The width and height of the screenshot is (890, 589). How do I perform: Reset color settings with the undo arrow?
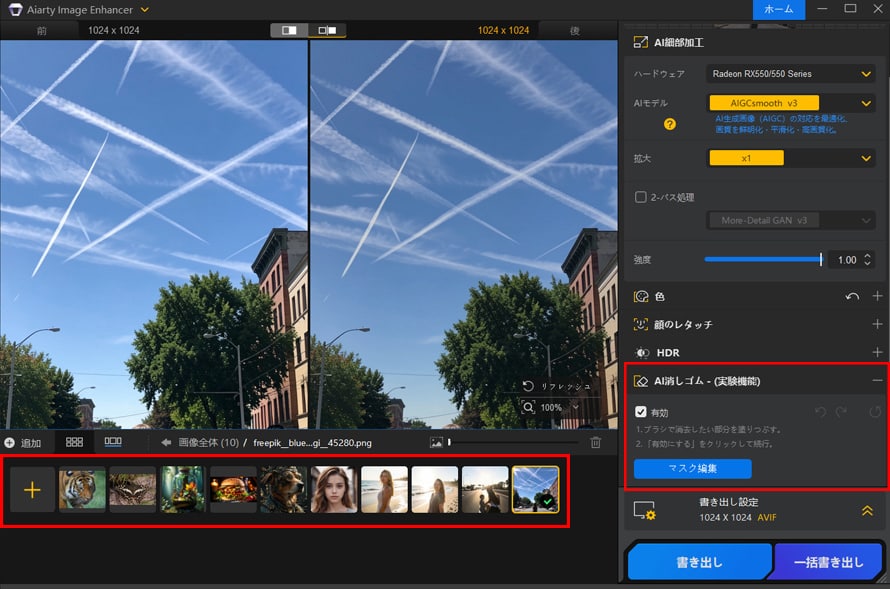tap(851, 297)
